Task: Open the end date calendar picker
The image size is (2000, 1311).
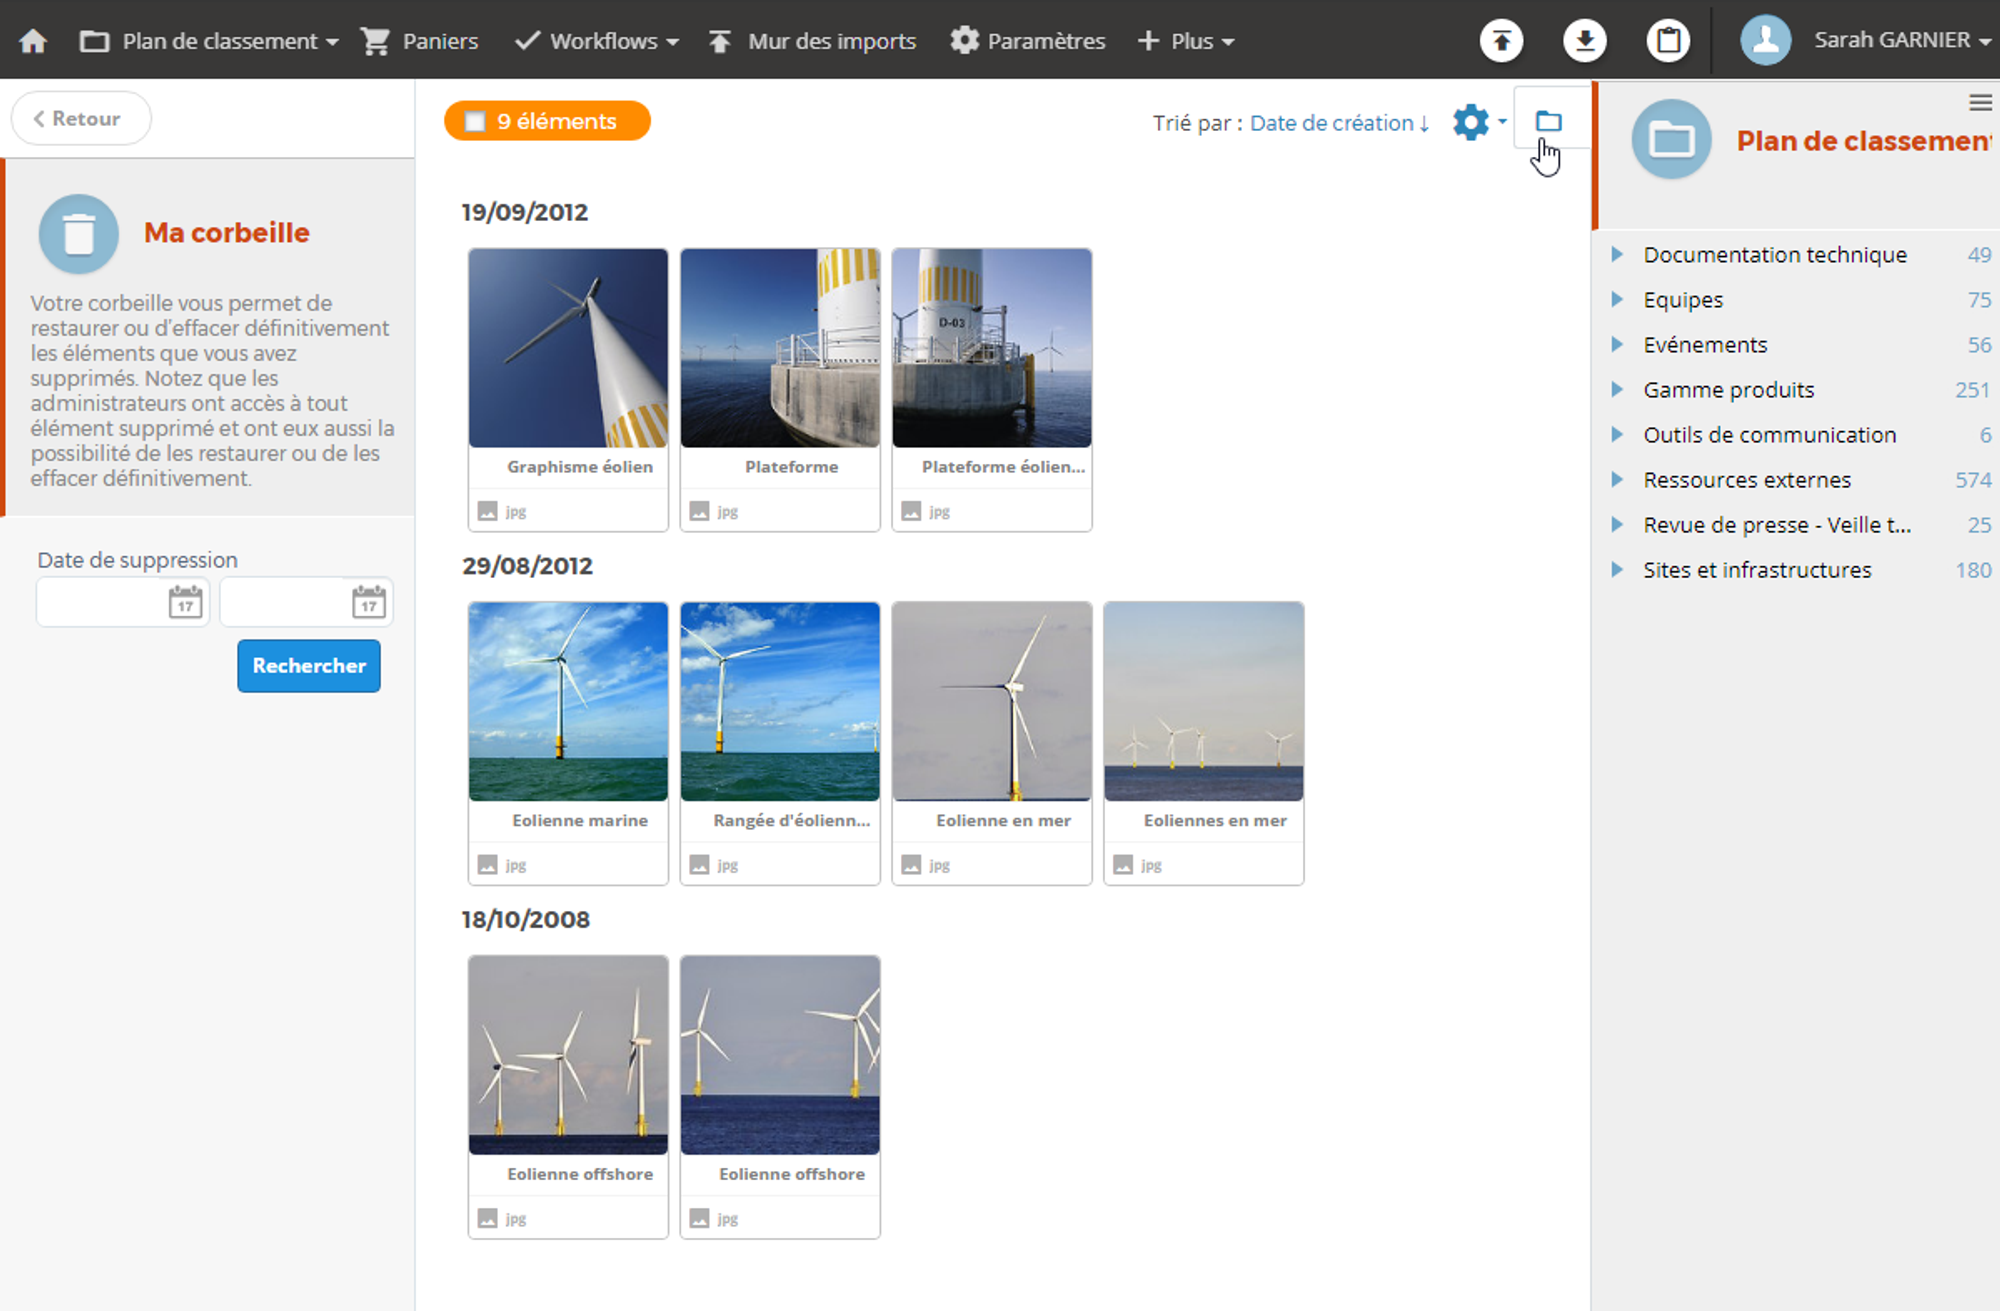Action: pyautogui.click(x=369, y=602)
